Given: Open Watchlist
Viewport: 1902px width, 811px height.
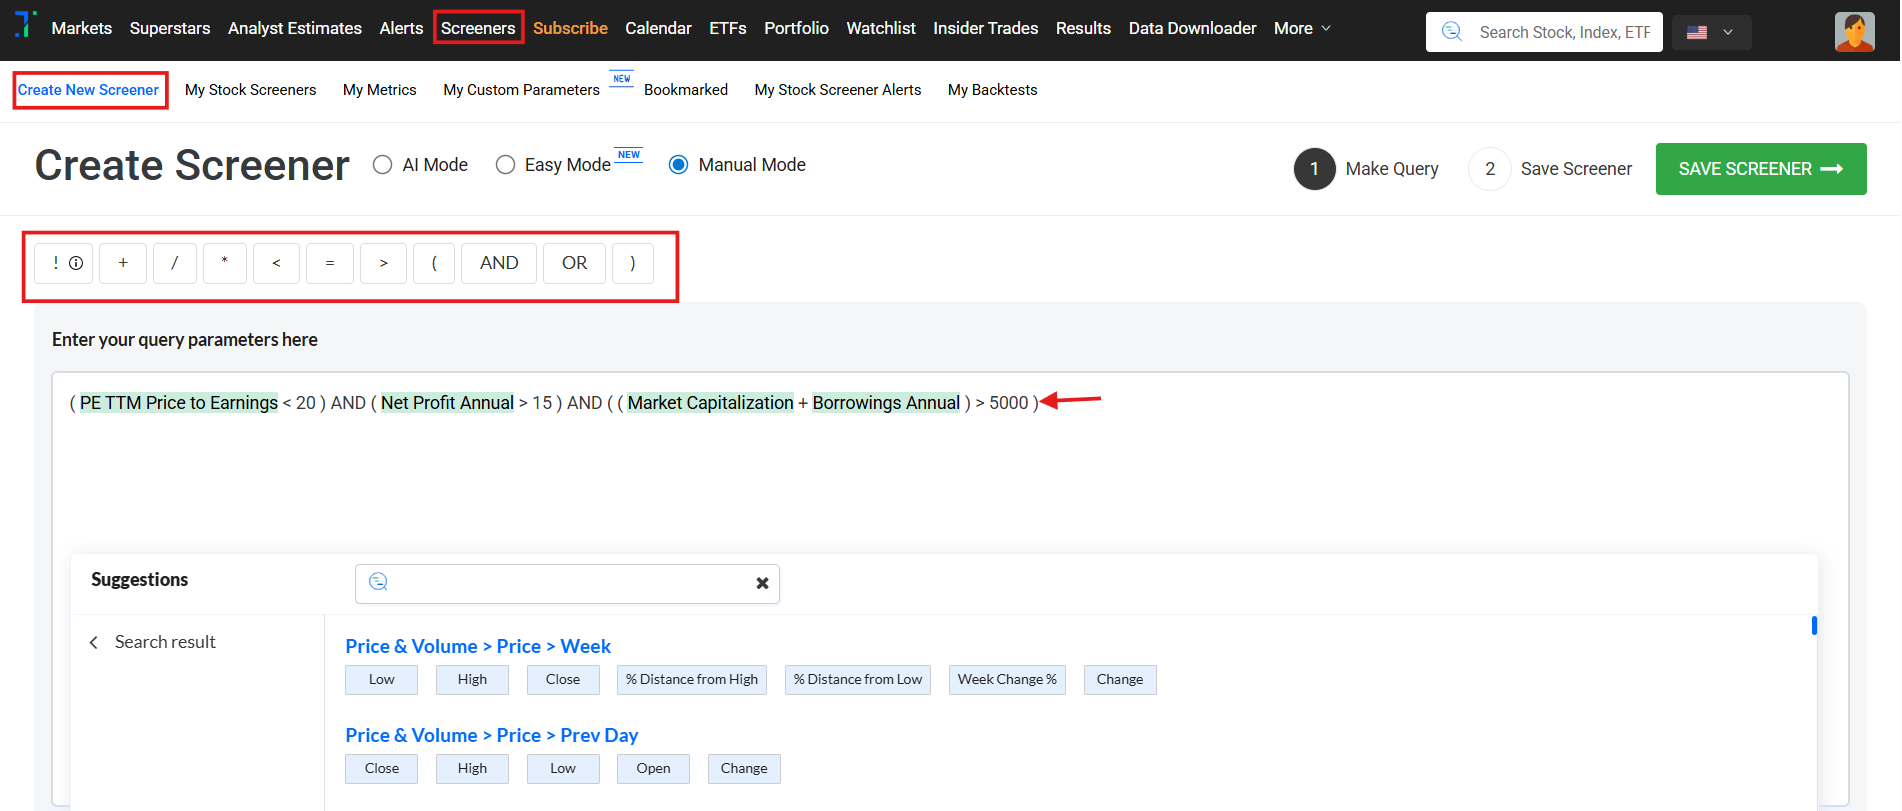Looking at the screenshot, I should click(881, 28).
